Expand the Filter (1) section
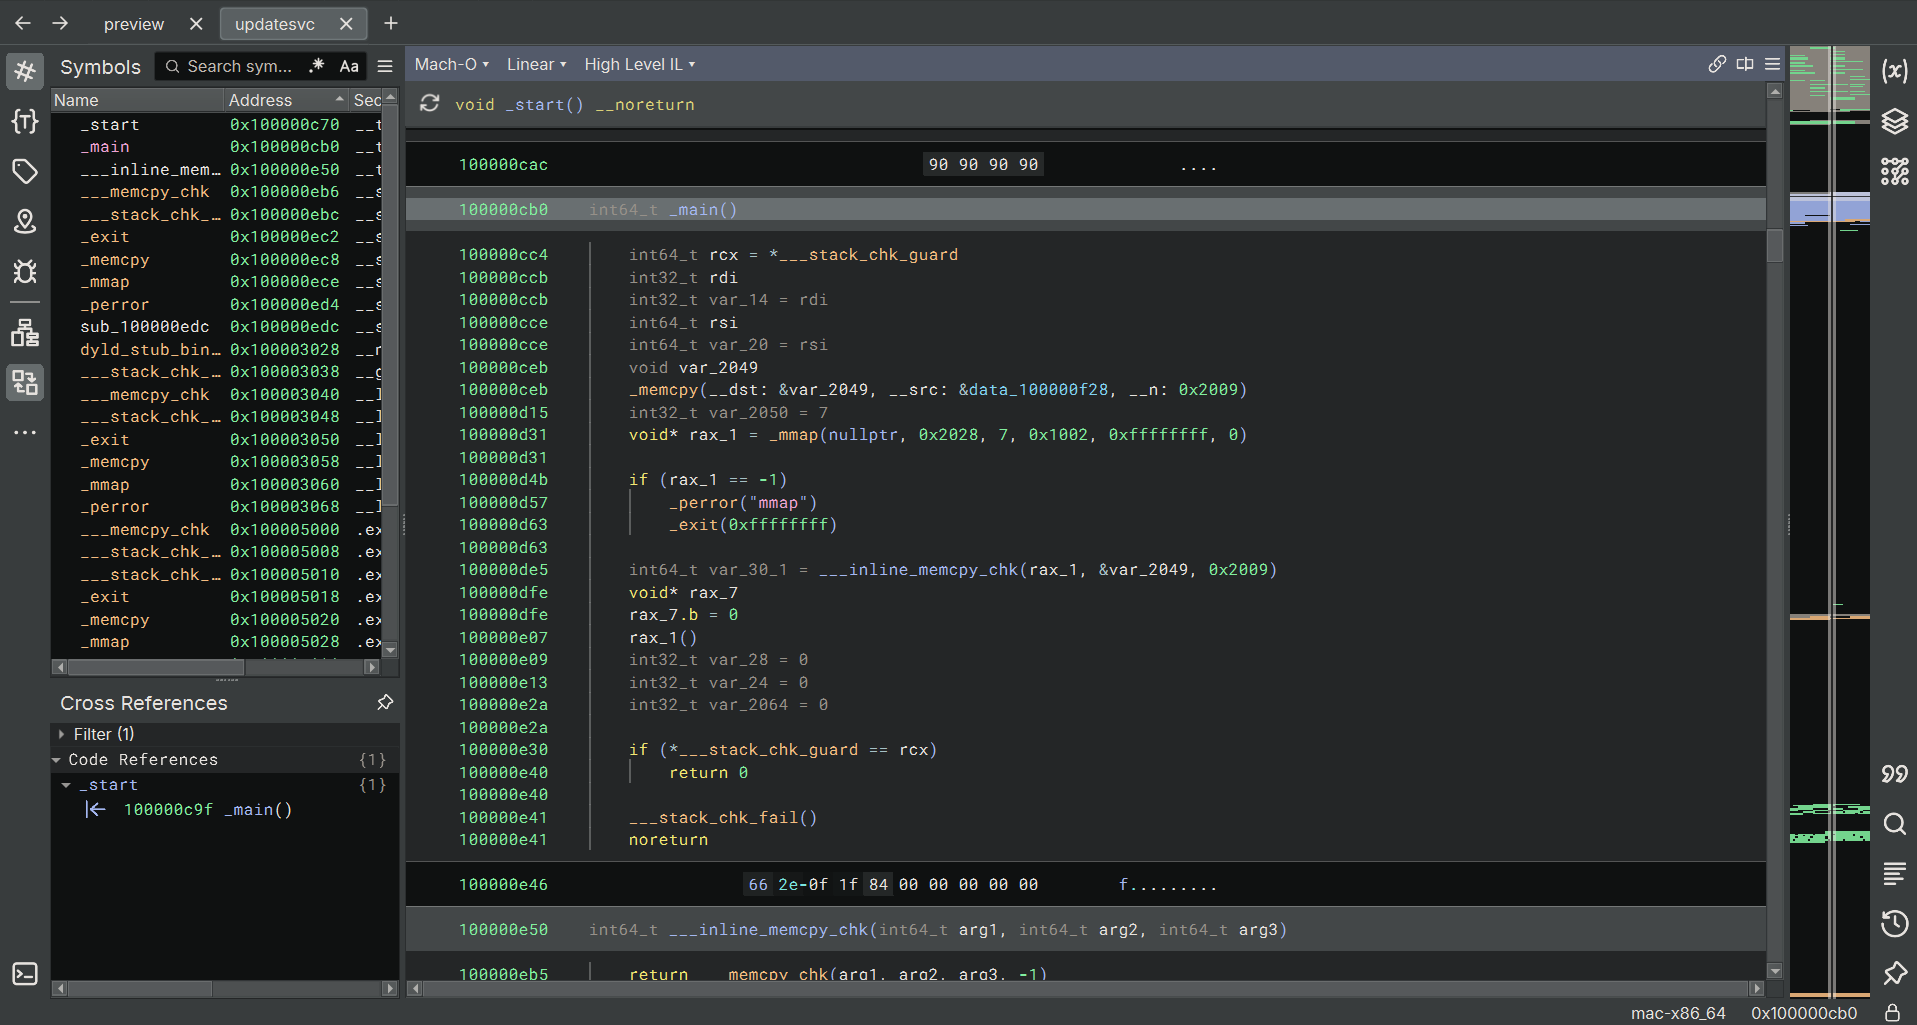Viewport: 1917px width, 1025px height. (61, 734)
